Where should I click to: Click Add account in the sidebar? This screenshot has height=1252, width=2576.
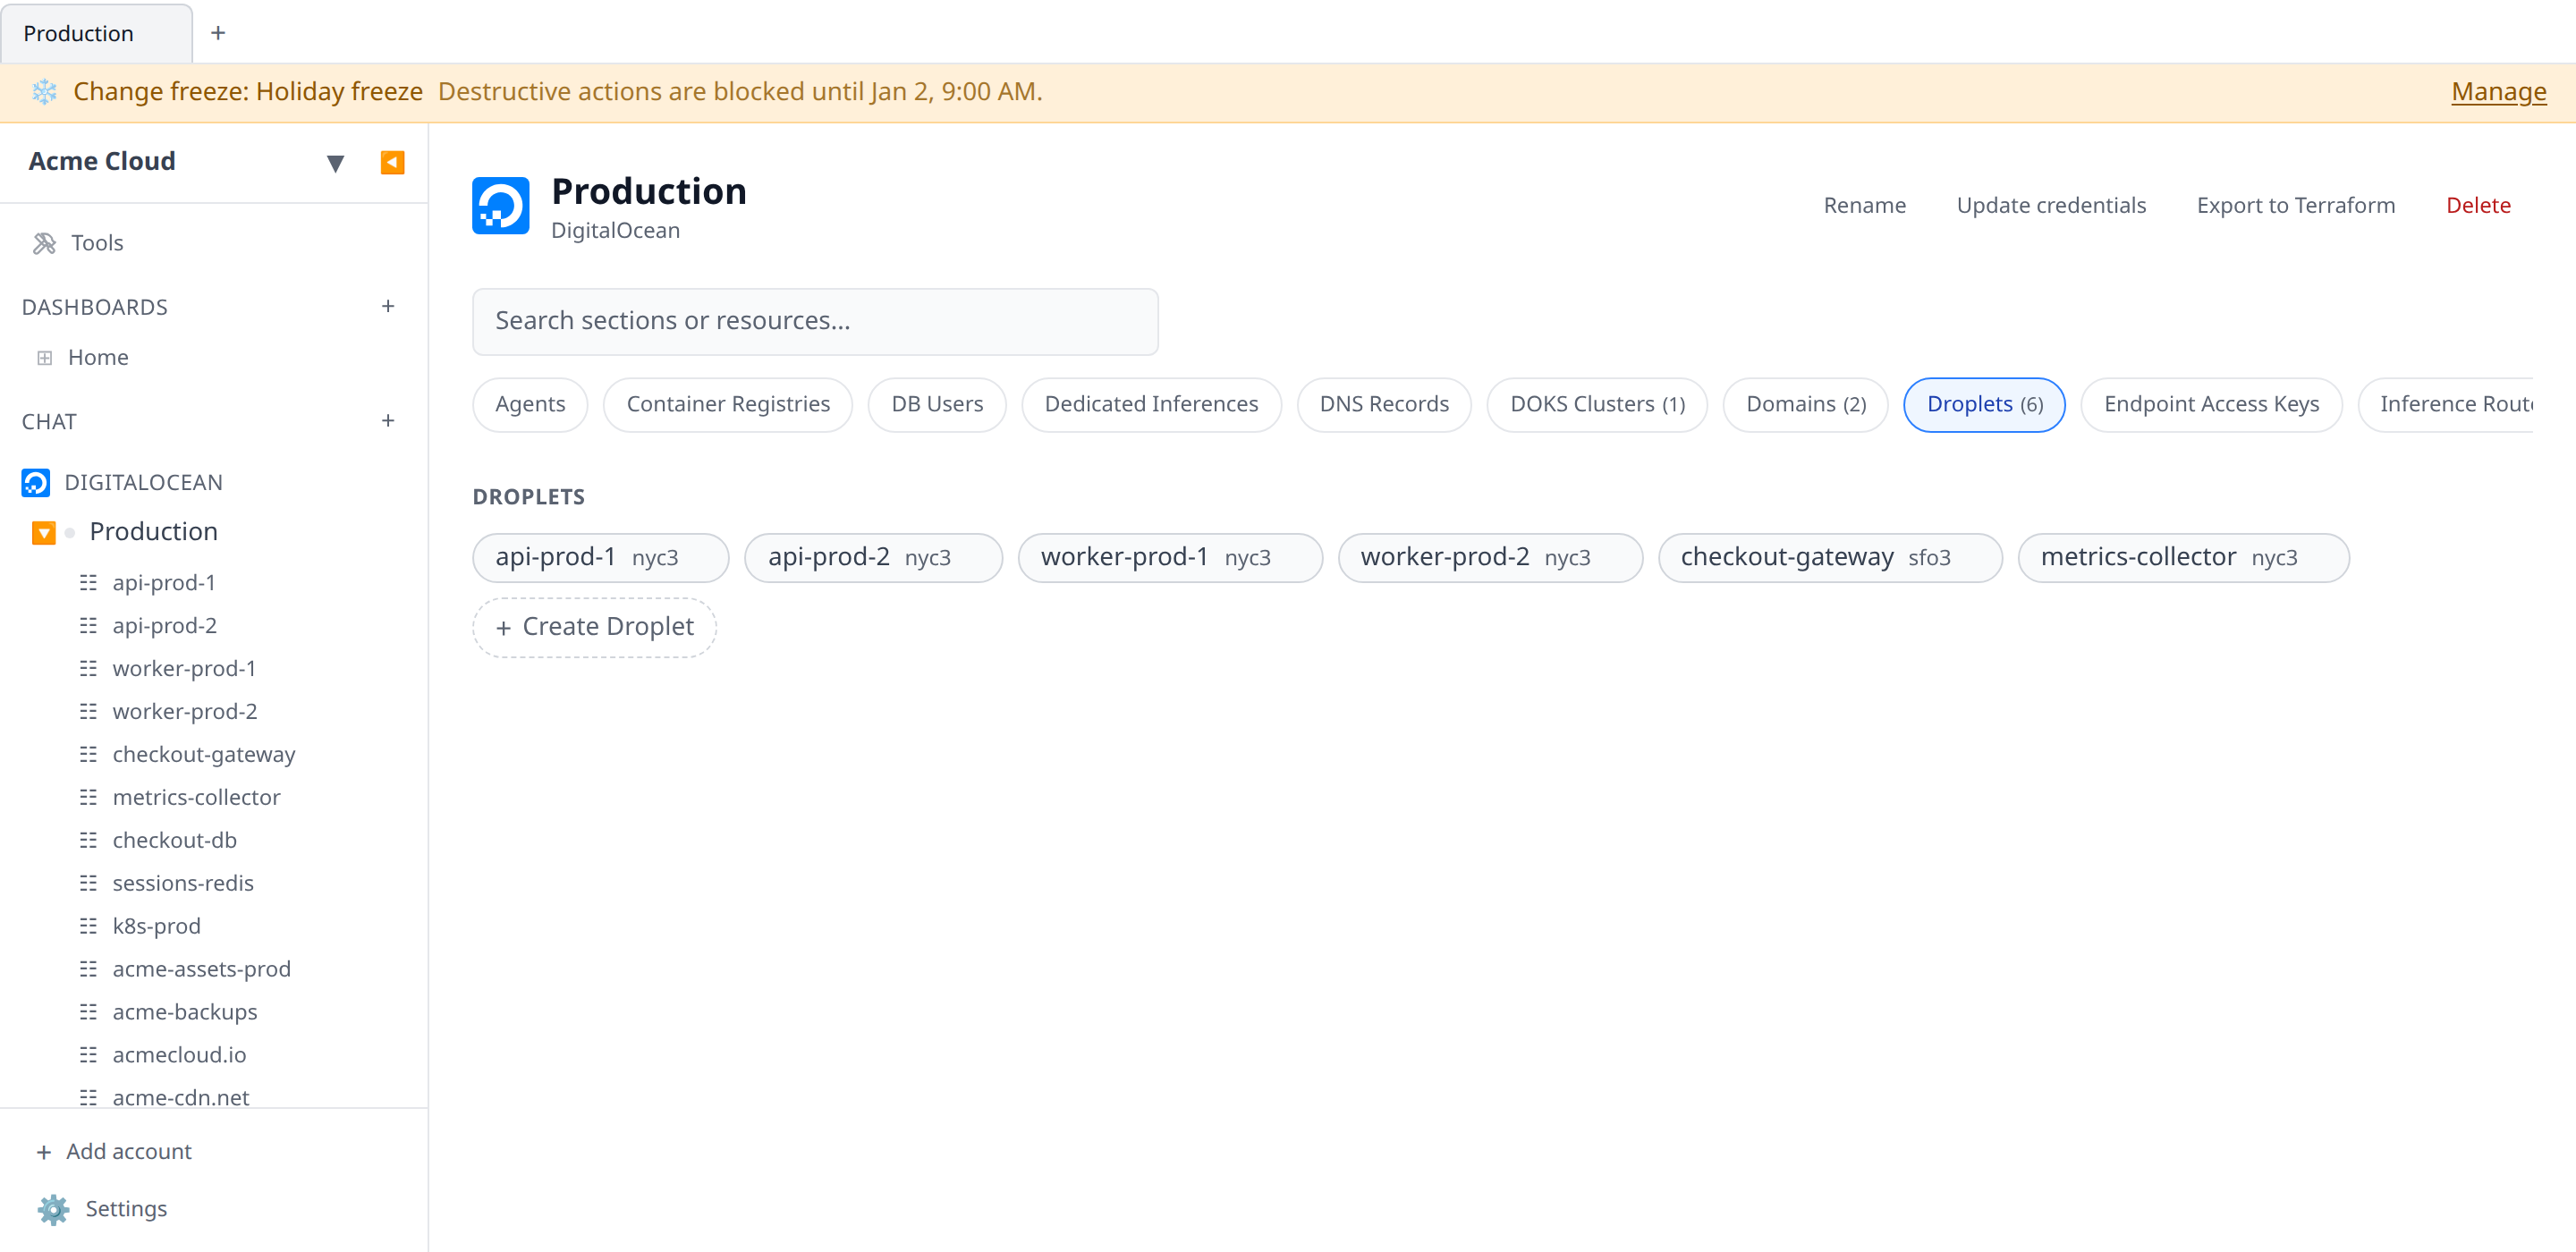(128, 1152)
